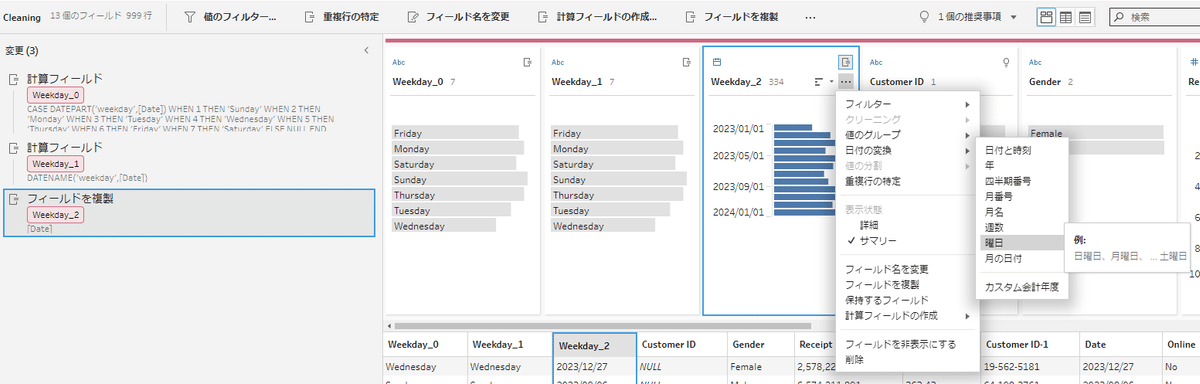Image resolution: width=1200 pixels, height=384 pixels.
Task: Click the Weekday_1 Abc data type icon
Action: pyautogui.click(x=558, y=62)
